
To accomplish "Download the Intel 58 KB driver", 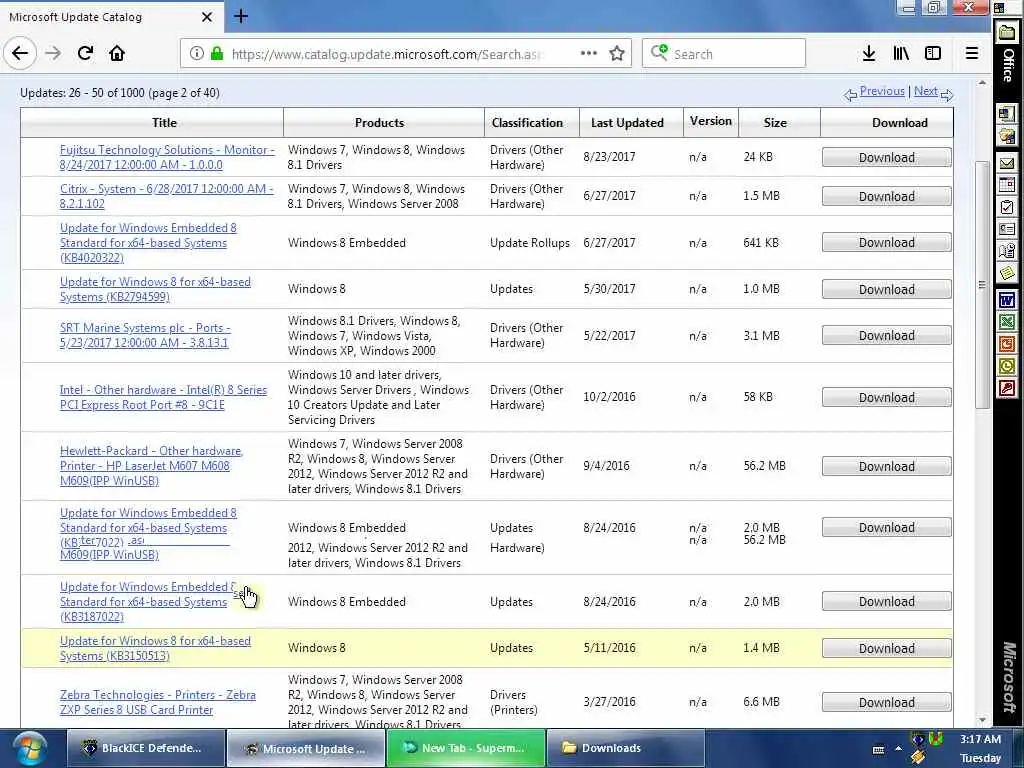I will tap(886, 397).
